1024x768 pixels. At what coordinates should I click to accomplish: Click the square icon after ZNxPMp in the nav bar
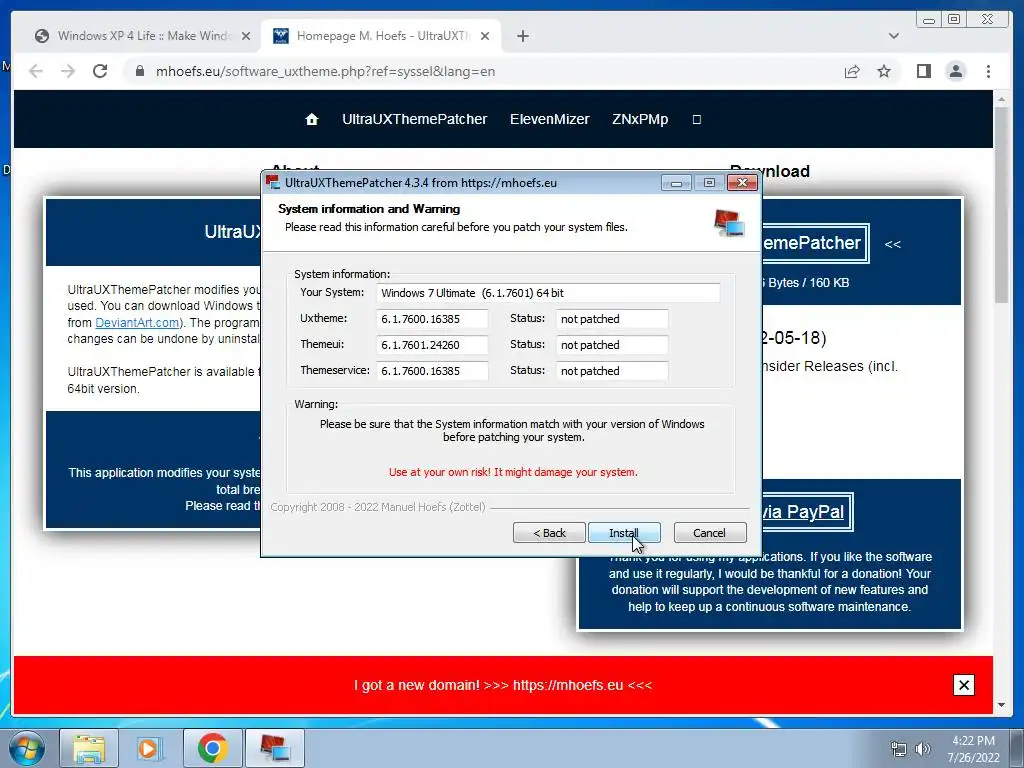coord(697,120)
